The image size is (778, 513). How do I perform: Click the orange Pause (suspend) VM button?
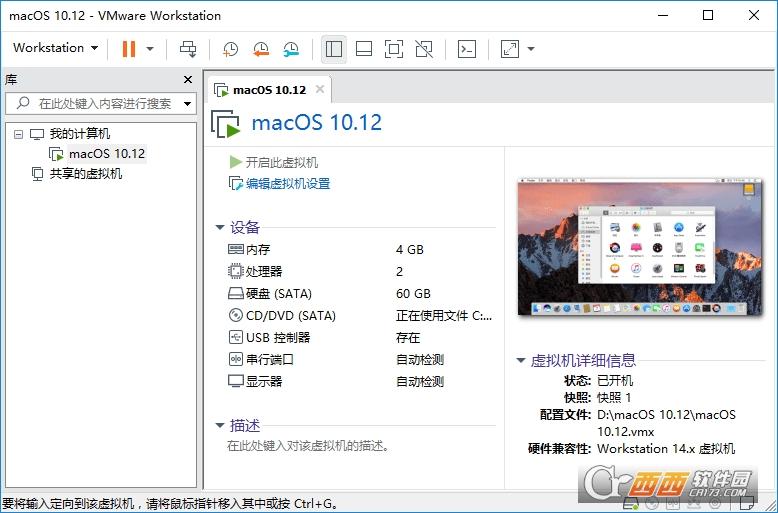(129, 49)
